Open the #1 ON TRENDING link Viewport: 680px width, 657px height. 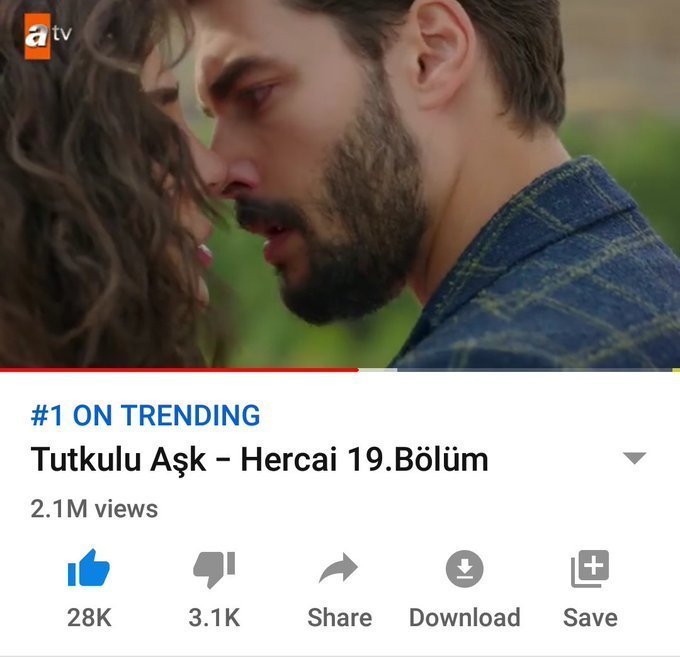coord(145,415)
